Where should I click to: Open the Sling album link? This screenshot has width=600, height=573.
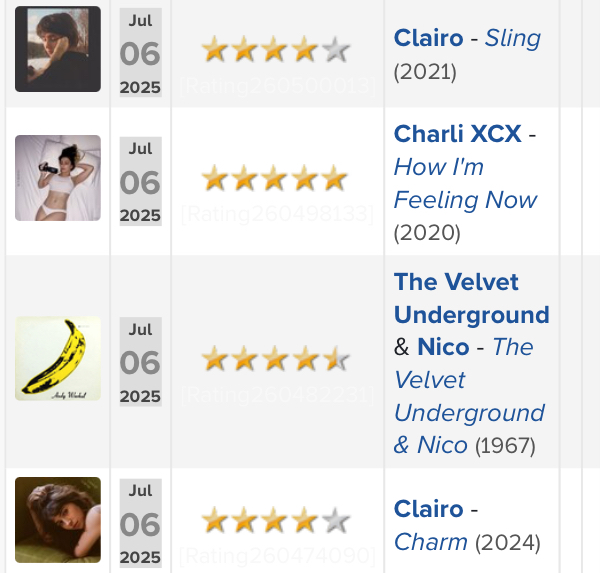[x=513, y=38]
